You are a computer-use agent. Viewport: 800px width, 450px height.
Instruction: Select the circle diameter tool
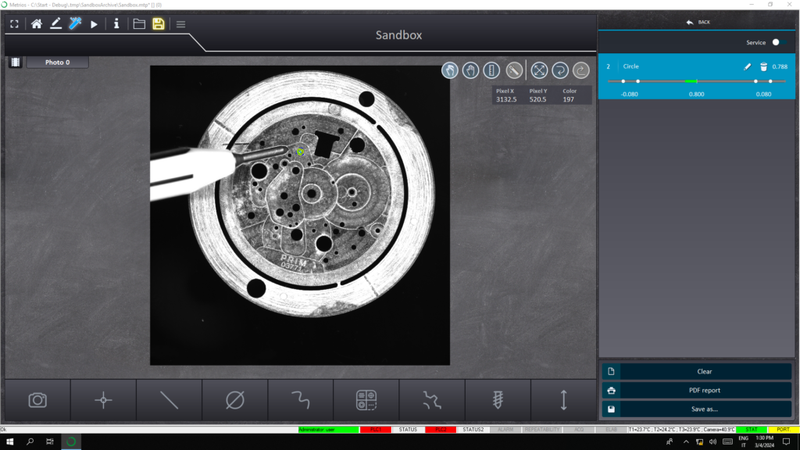coord(235,400)
